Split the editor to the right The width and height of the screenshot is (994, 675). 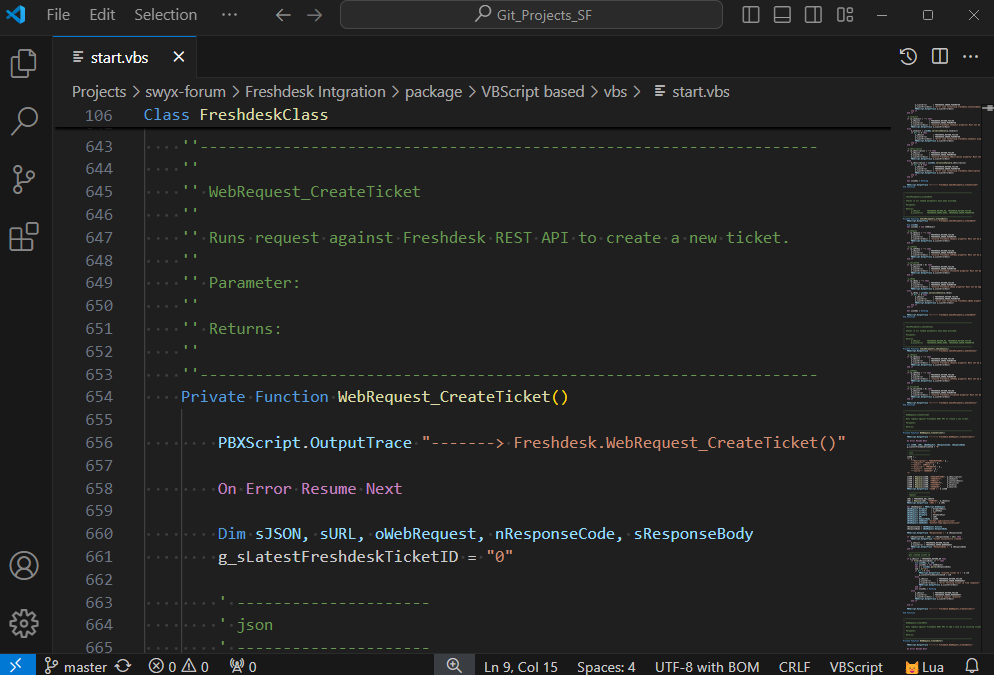coord(939,56)
